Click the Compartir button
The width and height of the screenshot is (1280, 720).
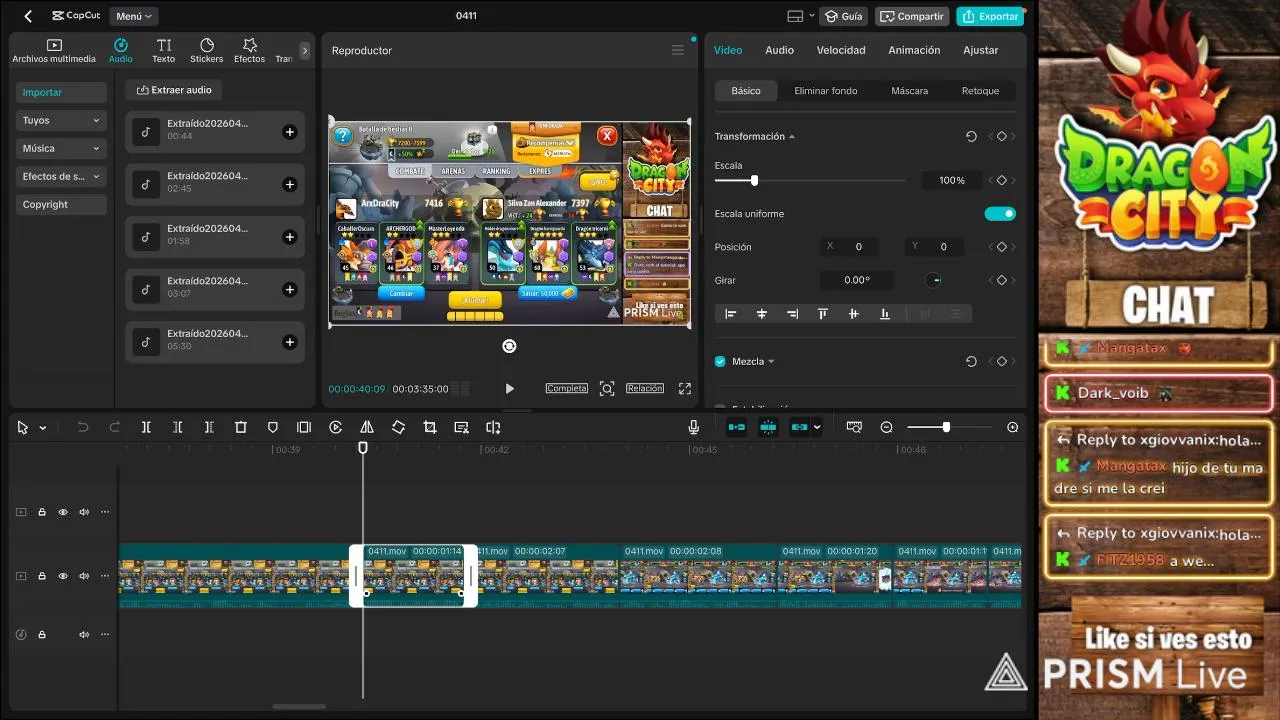point(912,16)
